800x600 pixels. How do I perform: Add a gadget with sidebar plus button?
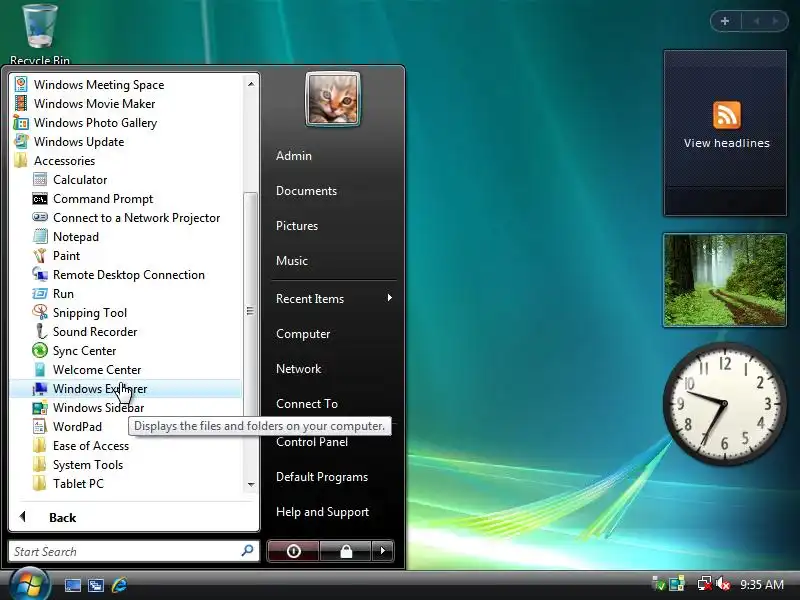[x=725, y=21]
